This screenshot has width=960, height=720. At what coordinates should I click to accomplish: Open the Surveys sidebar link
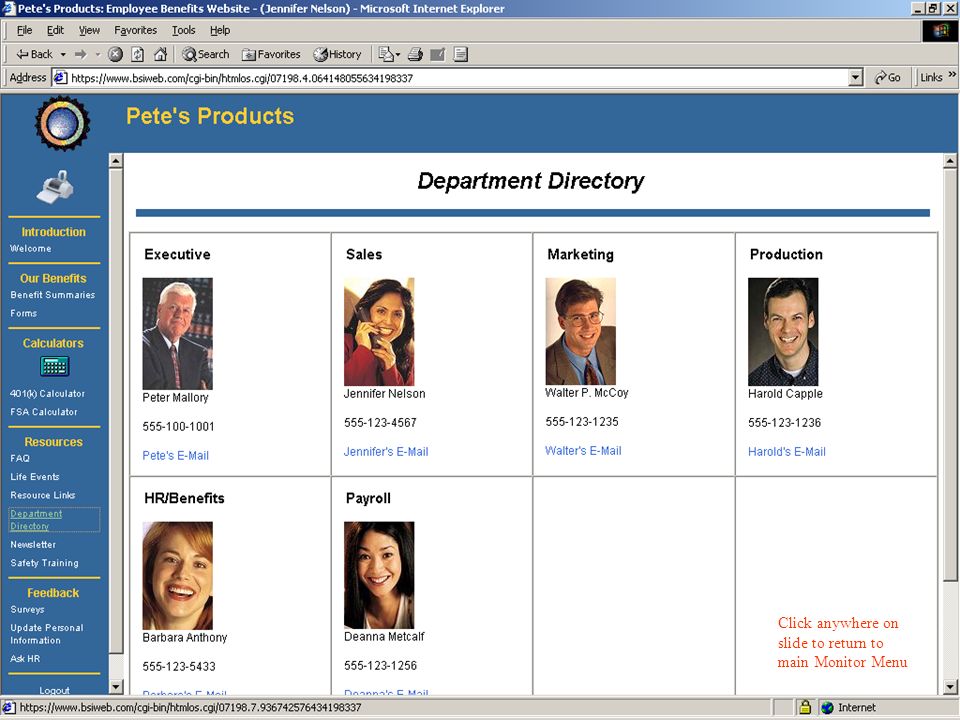click(27, 610)
